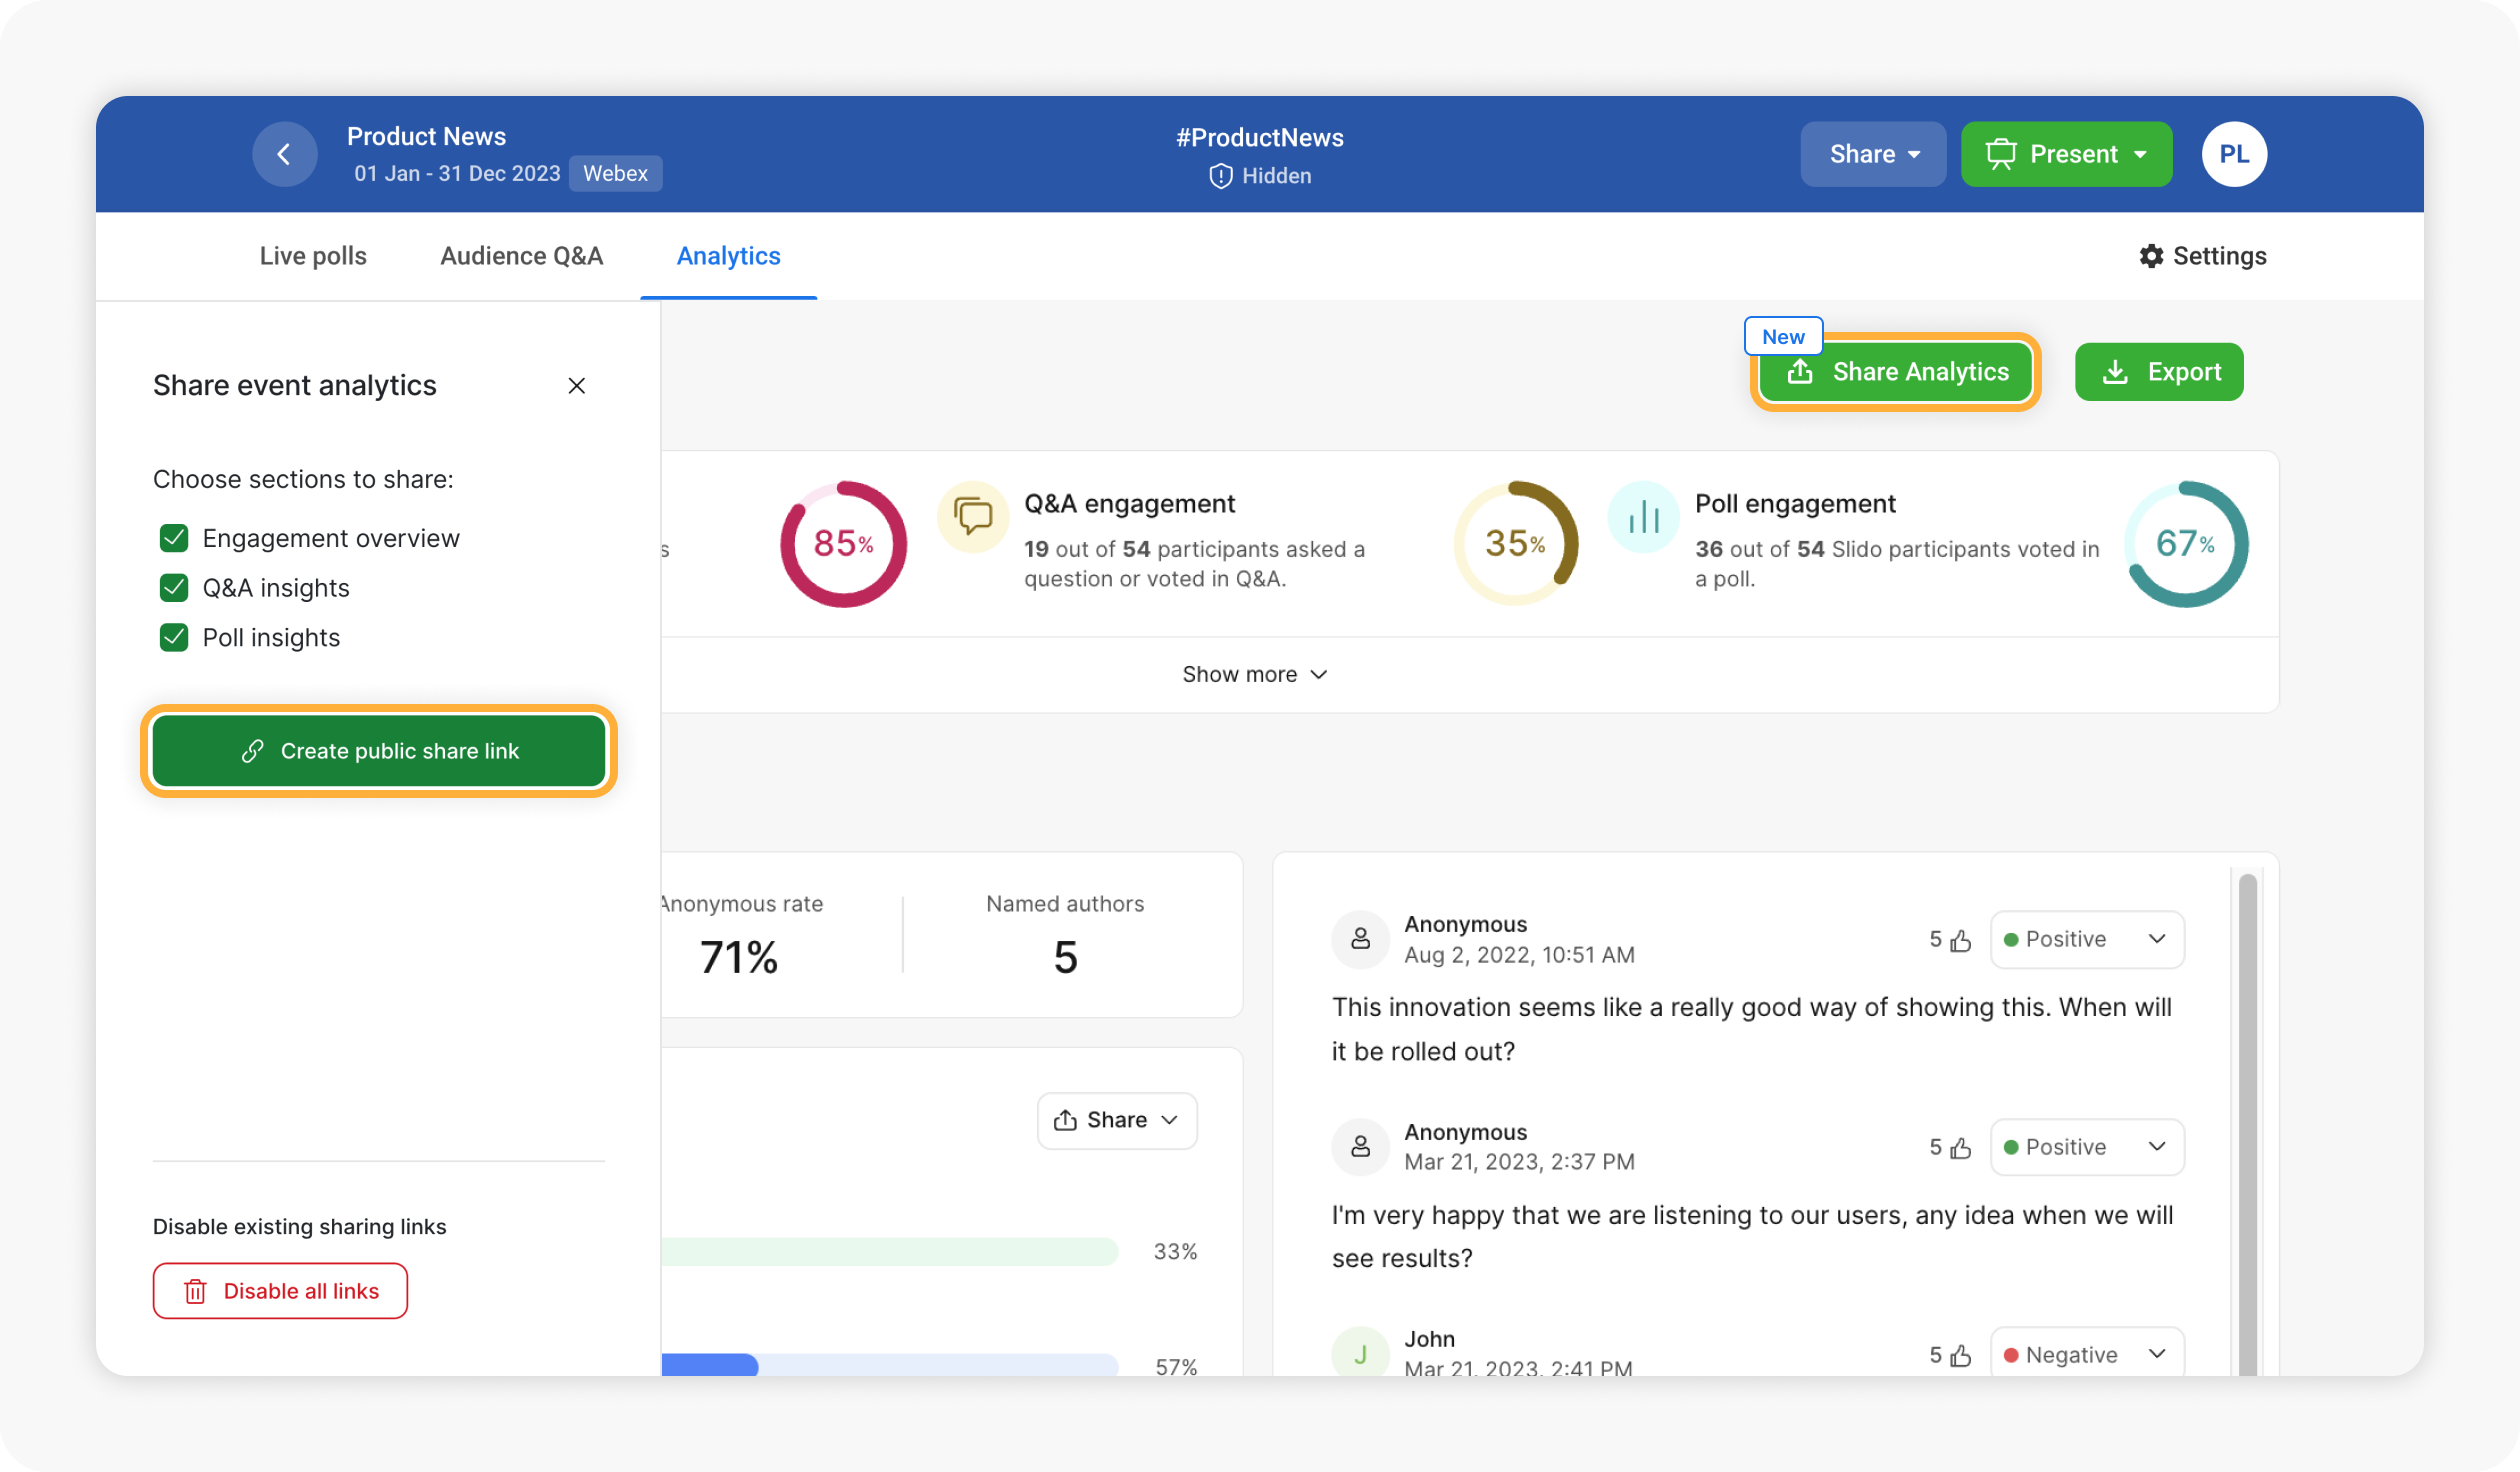This screenshot has height=1472, width=2520.
Task: Click the Q&A engagement heading
Action: (1129, 504)
